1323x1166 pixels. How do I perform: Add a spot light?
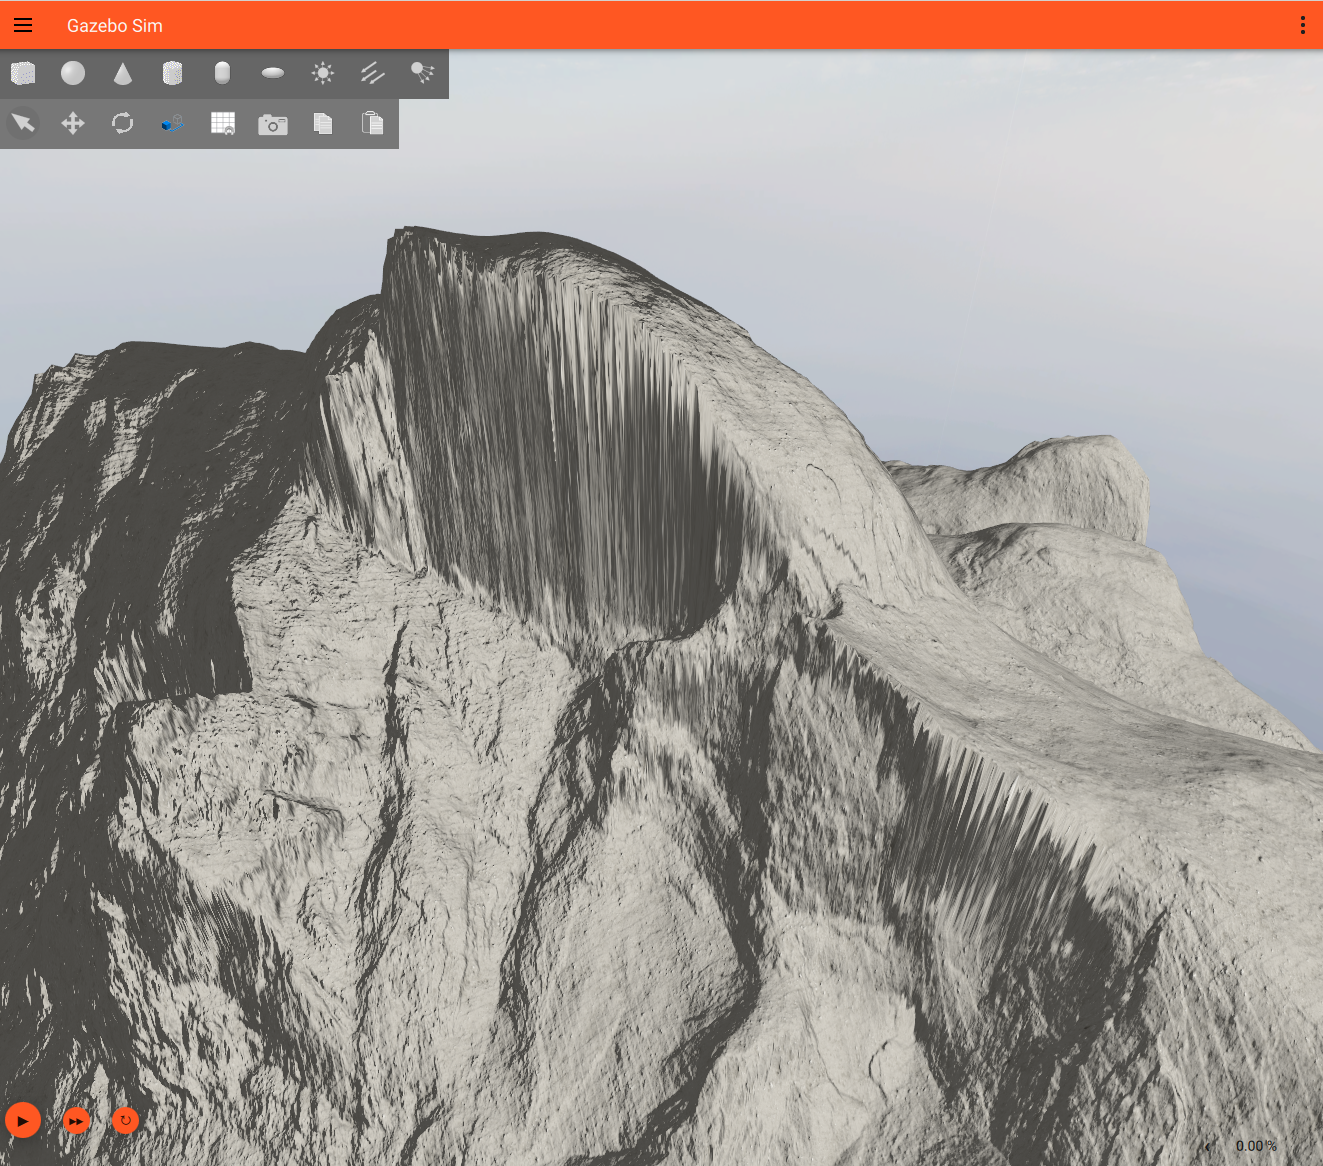coord(422,73)
